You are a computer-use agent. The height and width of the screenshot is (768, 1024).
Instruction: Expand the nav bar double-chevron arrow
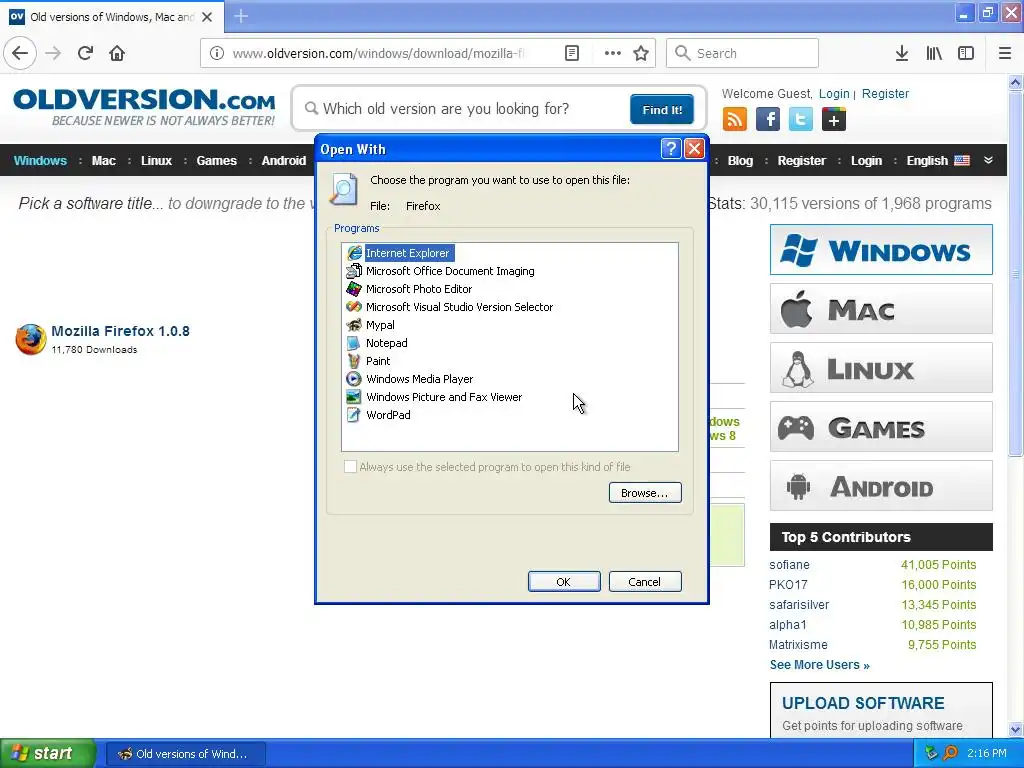pyautogui.click(x=988, y=160)
